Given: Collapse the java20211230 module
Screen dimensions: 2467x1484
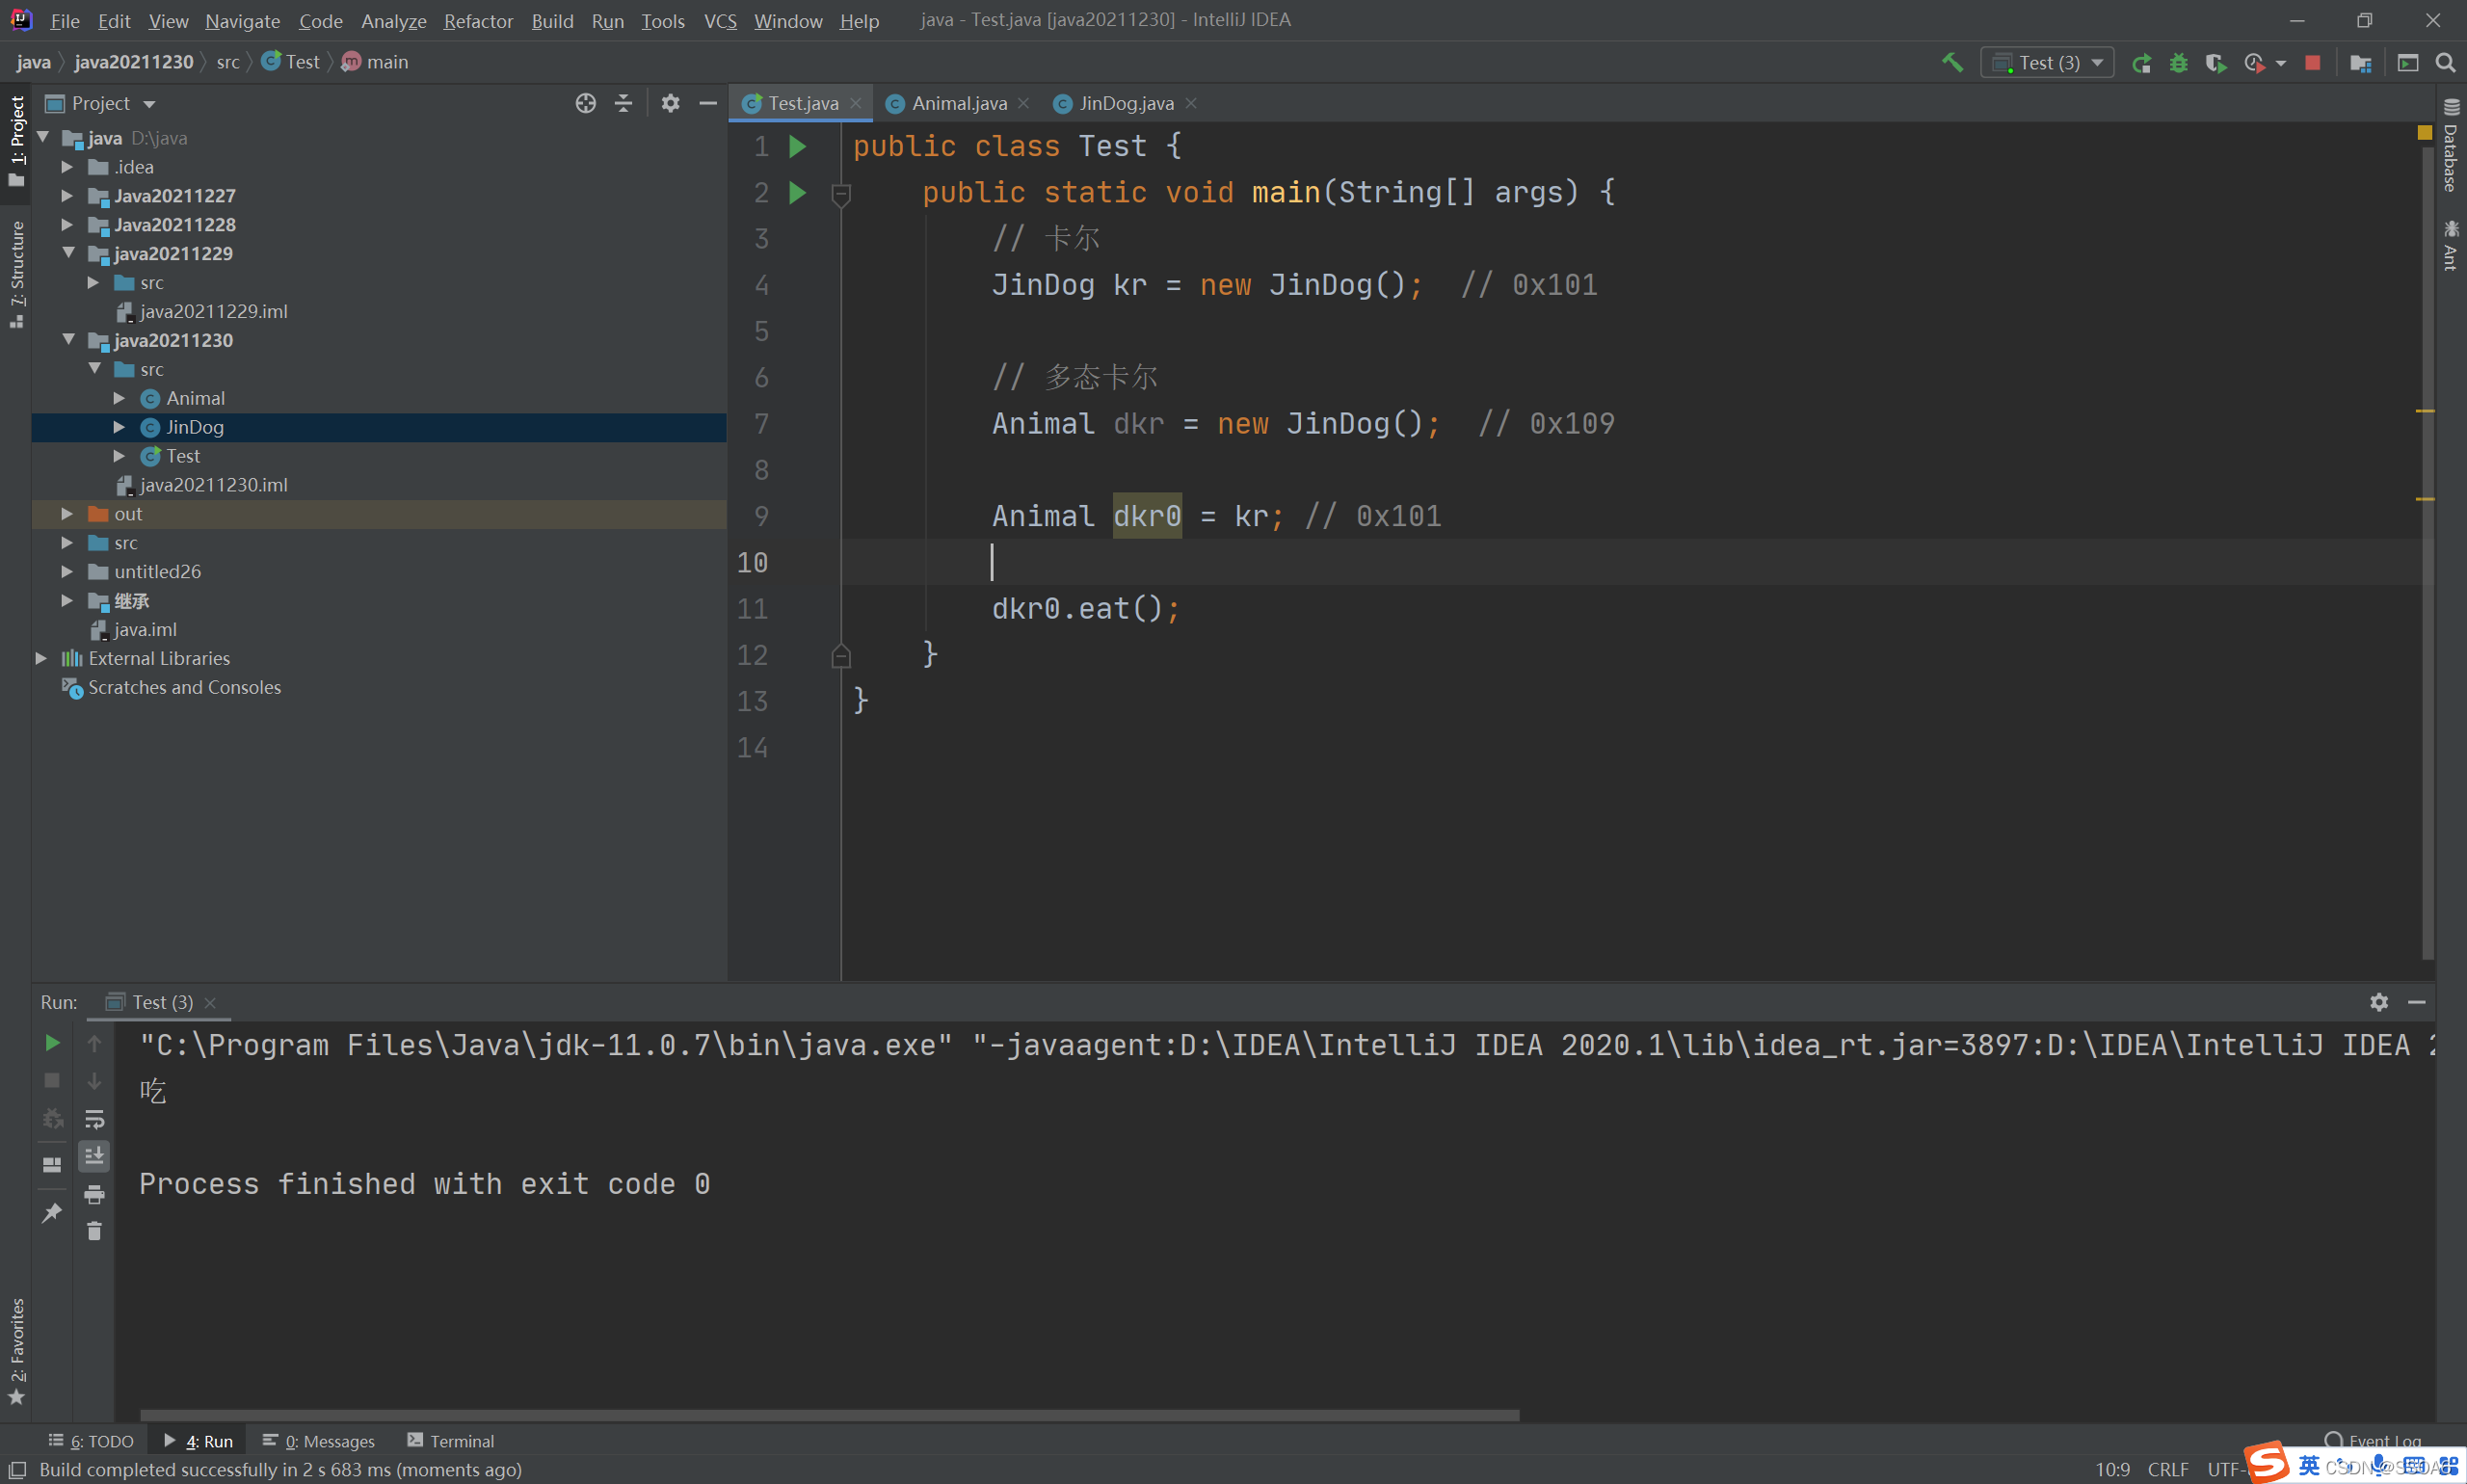Looking at the screenshot, I should tap(67, 340).
